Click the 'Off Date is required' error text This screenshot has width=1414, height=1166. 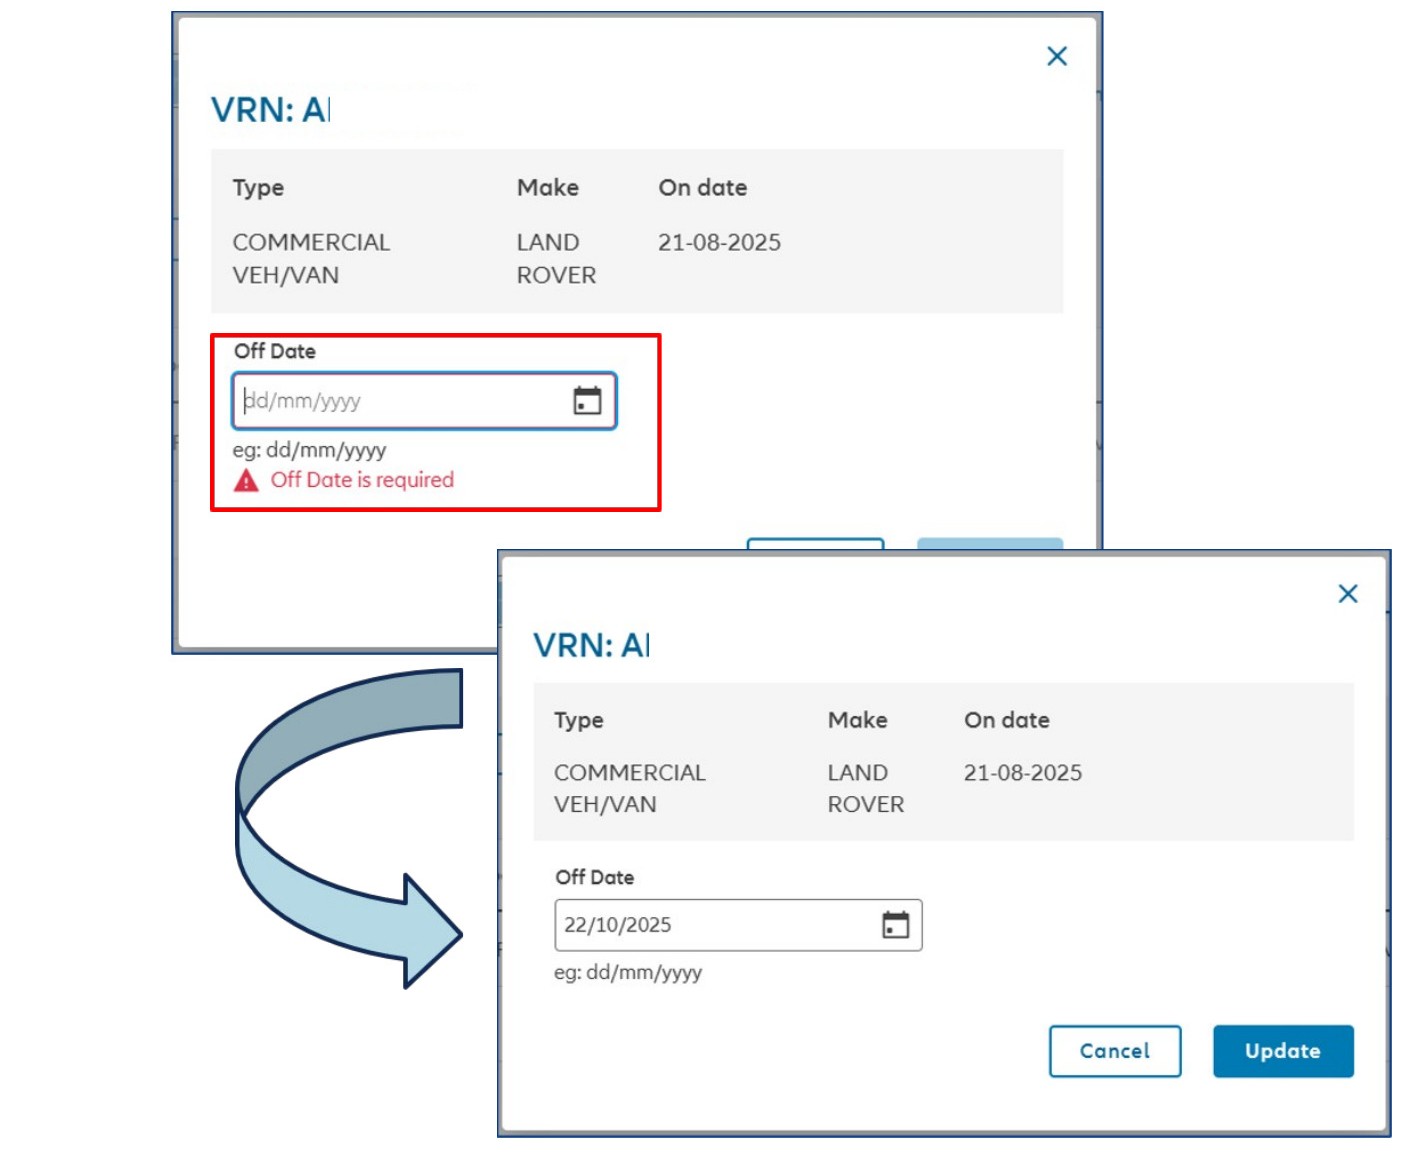362,480
